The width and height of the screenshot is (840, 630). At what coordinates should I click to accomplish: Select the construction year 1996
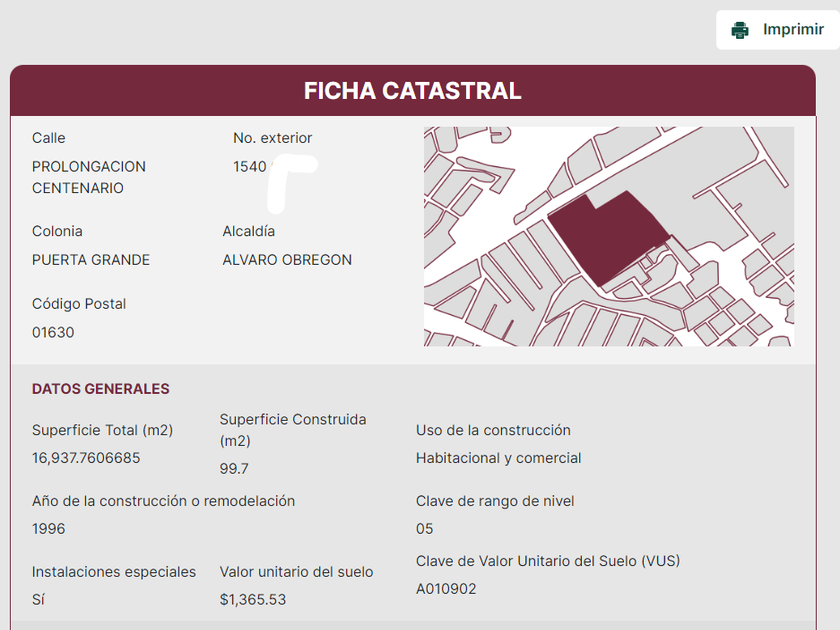[x=49, y=528]
